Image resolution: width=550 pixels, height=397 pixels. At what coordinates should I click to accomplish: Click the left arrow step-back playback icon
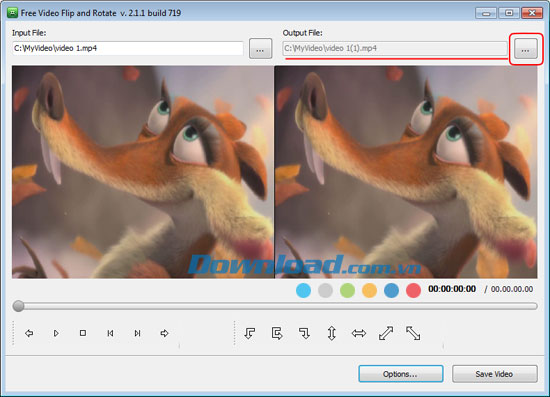click(x=29, y=333)
